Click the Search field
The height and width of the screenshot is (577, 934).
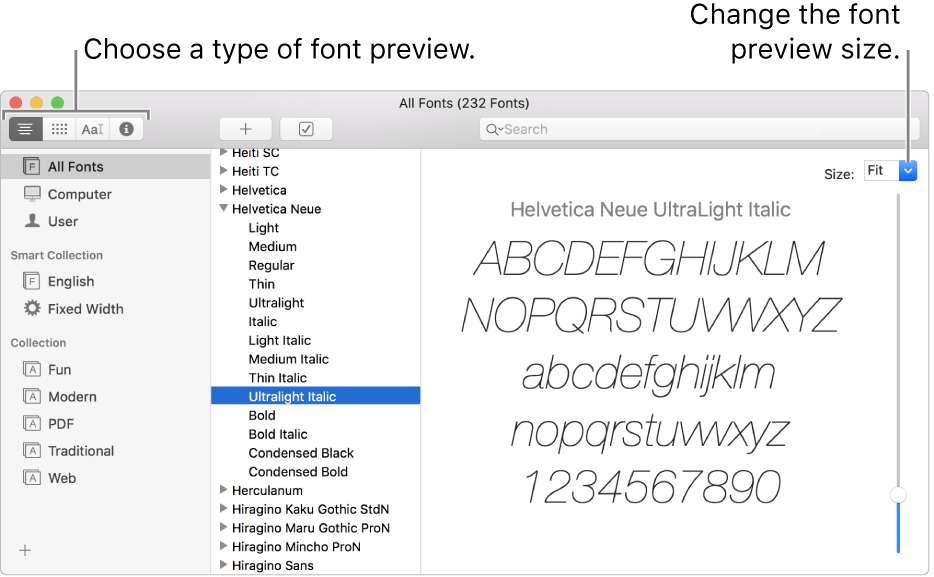click(699, 129)
